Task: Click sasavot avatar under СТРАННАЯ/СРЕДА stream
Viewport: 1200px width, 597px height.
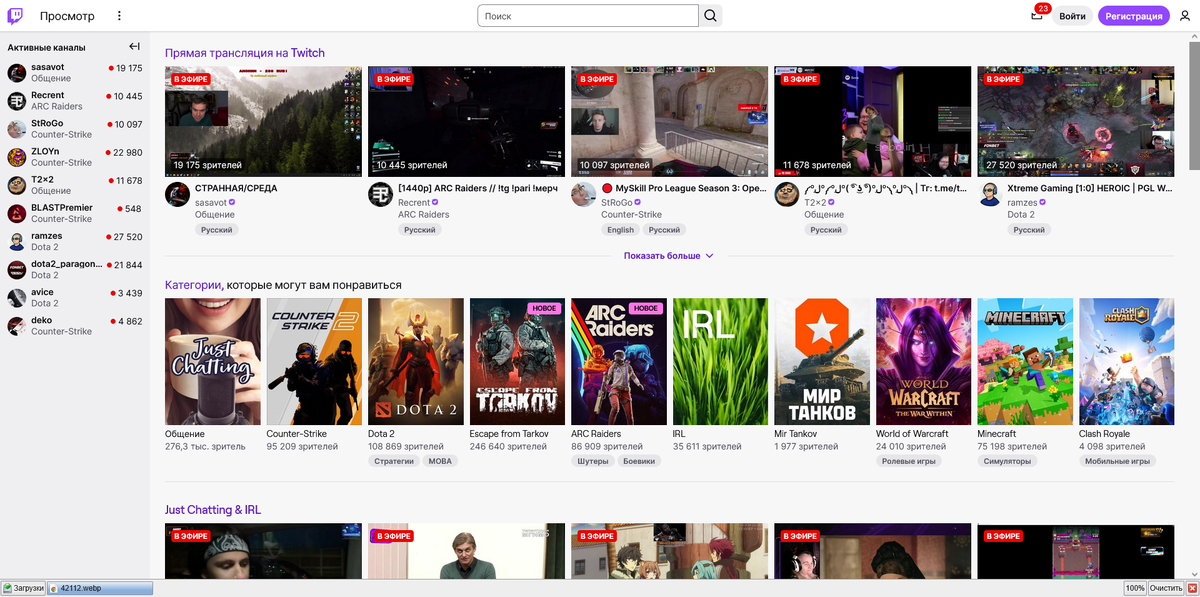Action: (177, 195)
